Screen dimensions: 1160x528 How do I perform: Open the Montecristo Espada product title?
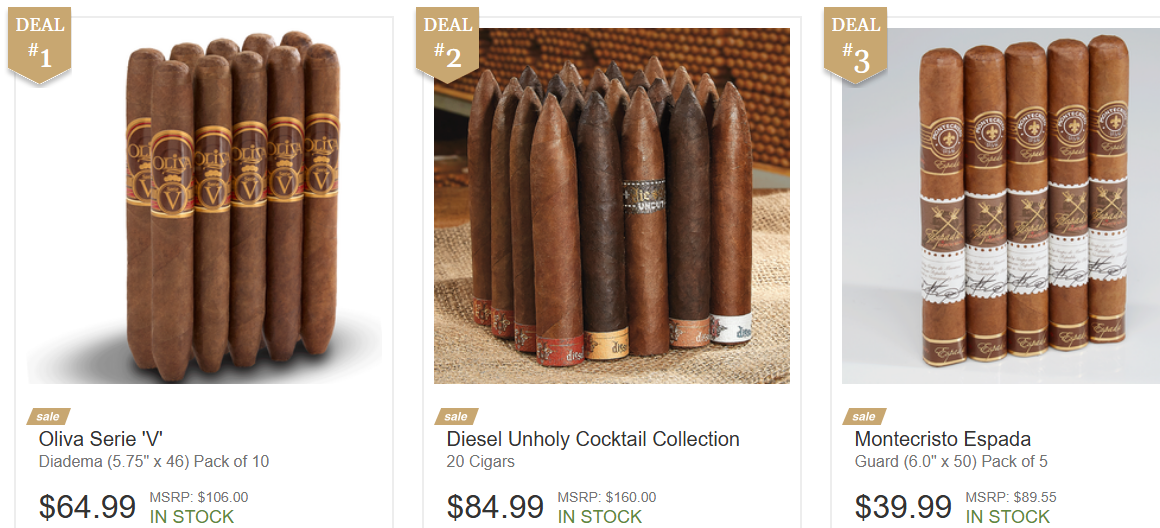point(942,439)
